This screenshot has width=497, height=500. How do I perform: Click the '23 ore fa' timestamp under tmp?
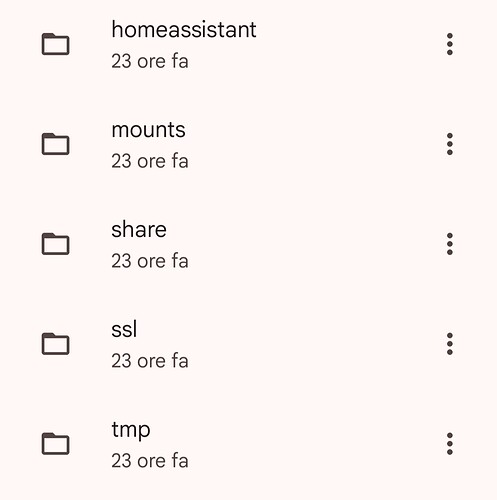[x=150, y=461]
